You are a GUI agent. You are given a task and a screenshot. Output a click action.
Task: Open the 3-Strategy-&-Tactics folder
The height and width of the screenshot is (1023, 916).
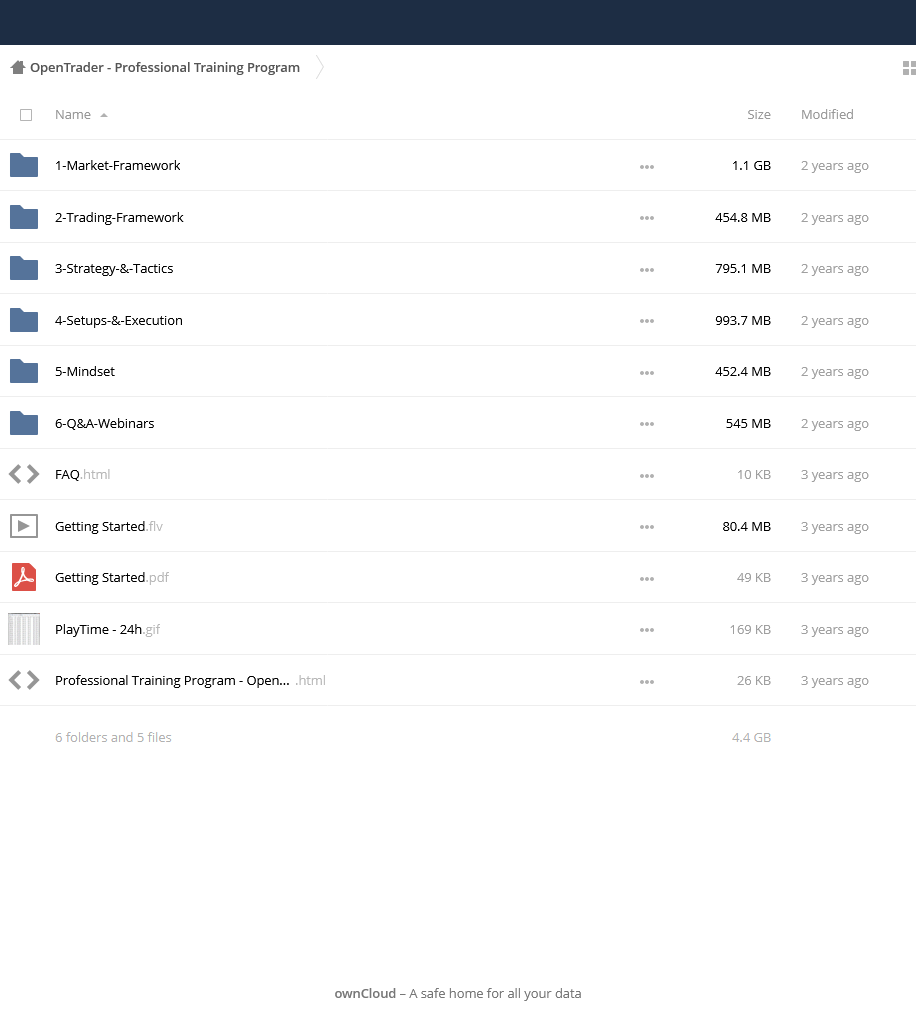114,268
